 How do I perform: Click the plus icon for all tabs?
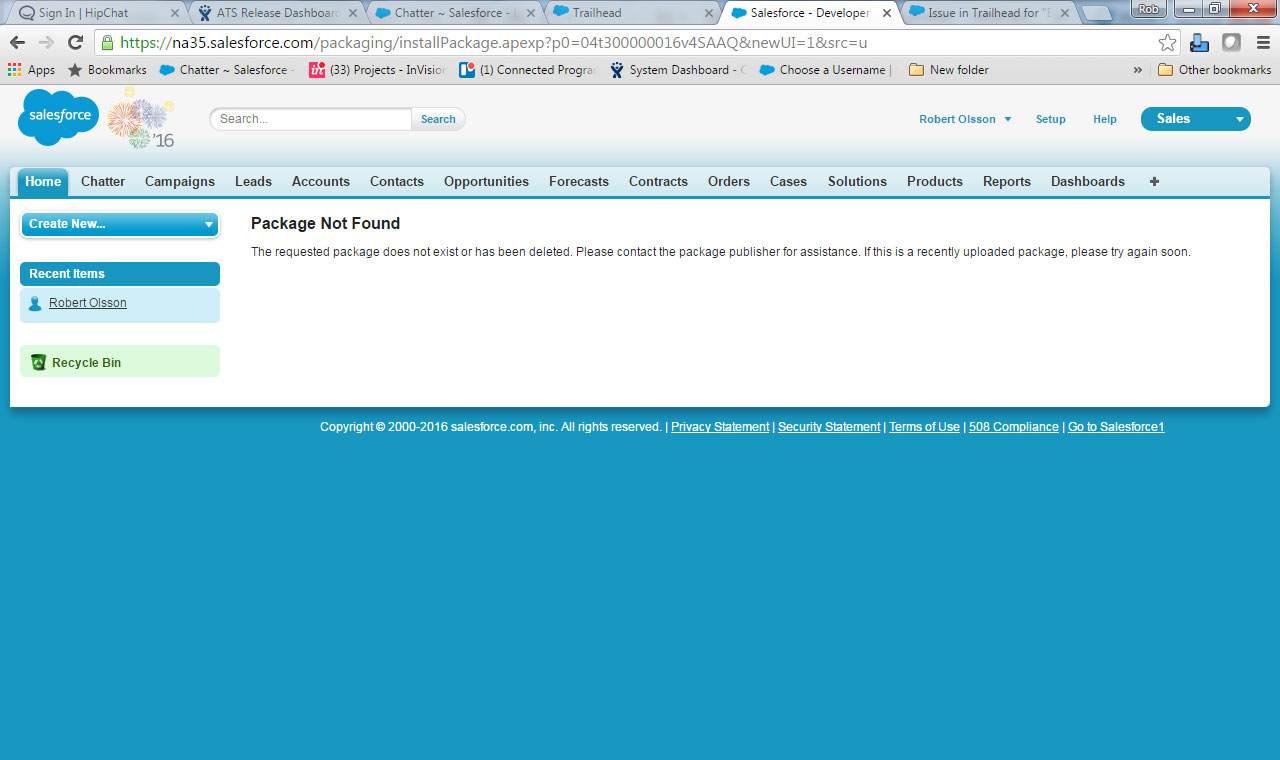point(1154,182)
